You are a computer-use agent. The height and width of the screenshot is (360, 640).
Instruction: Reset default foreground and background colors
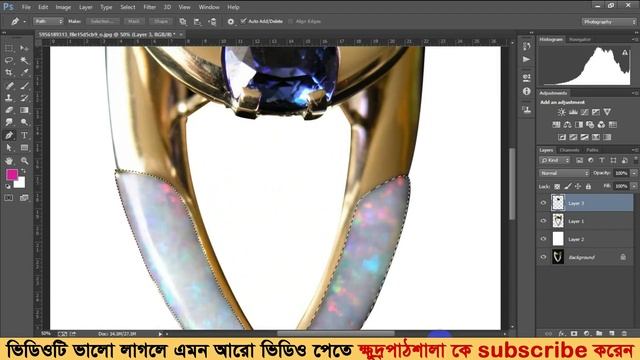tap(7, 186)
